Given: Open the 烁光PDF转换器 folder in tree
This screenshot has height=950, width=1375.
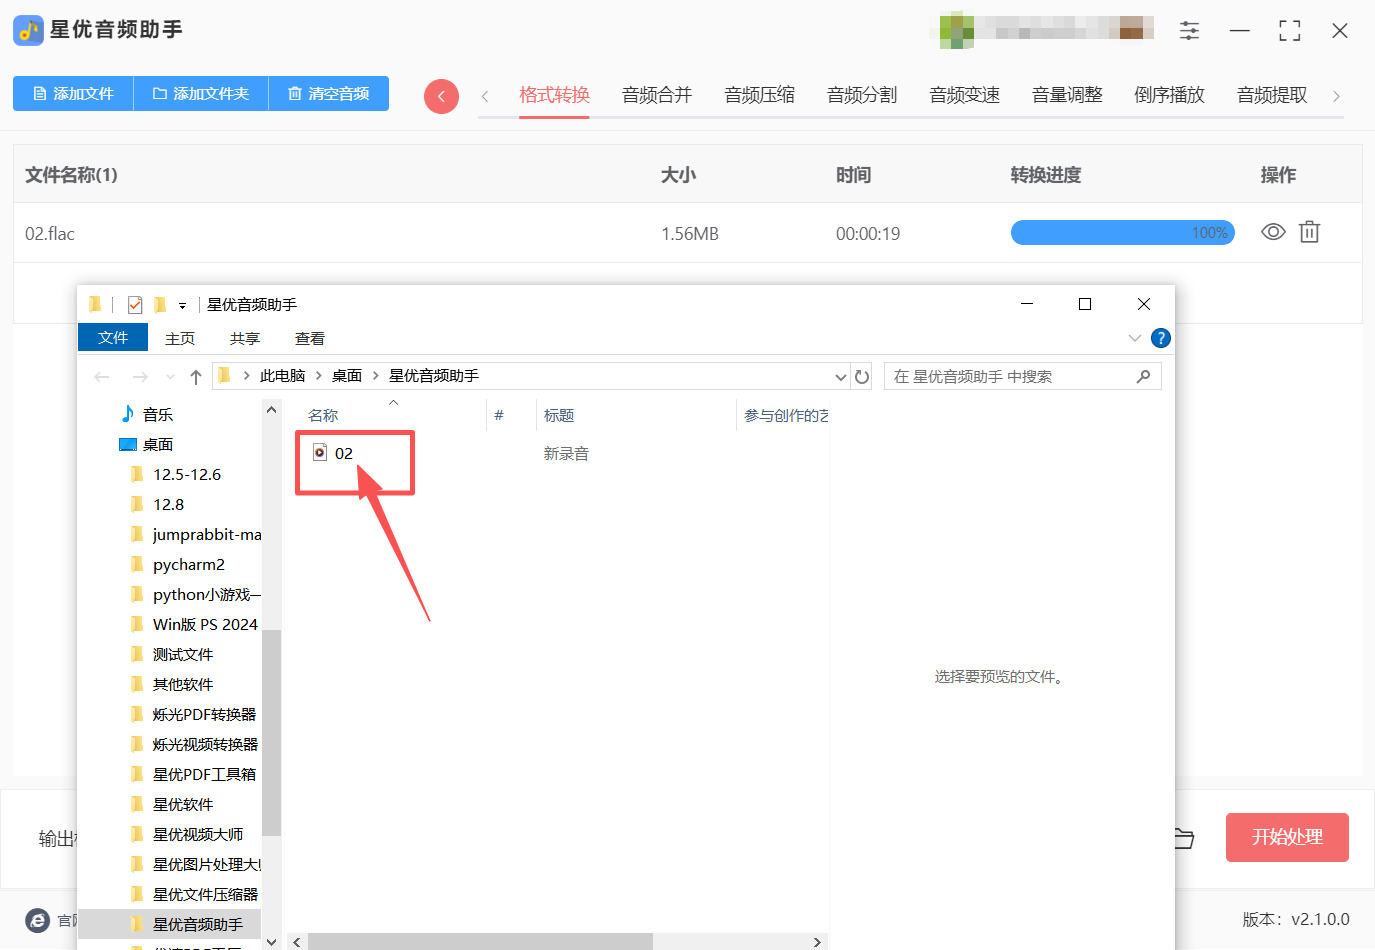Looking at the screenshot, I should click(205, 714).
